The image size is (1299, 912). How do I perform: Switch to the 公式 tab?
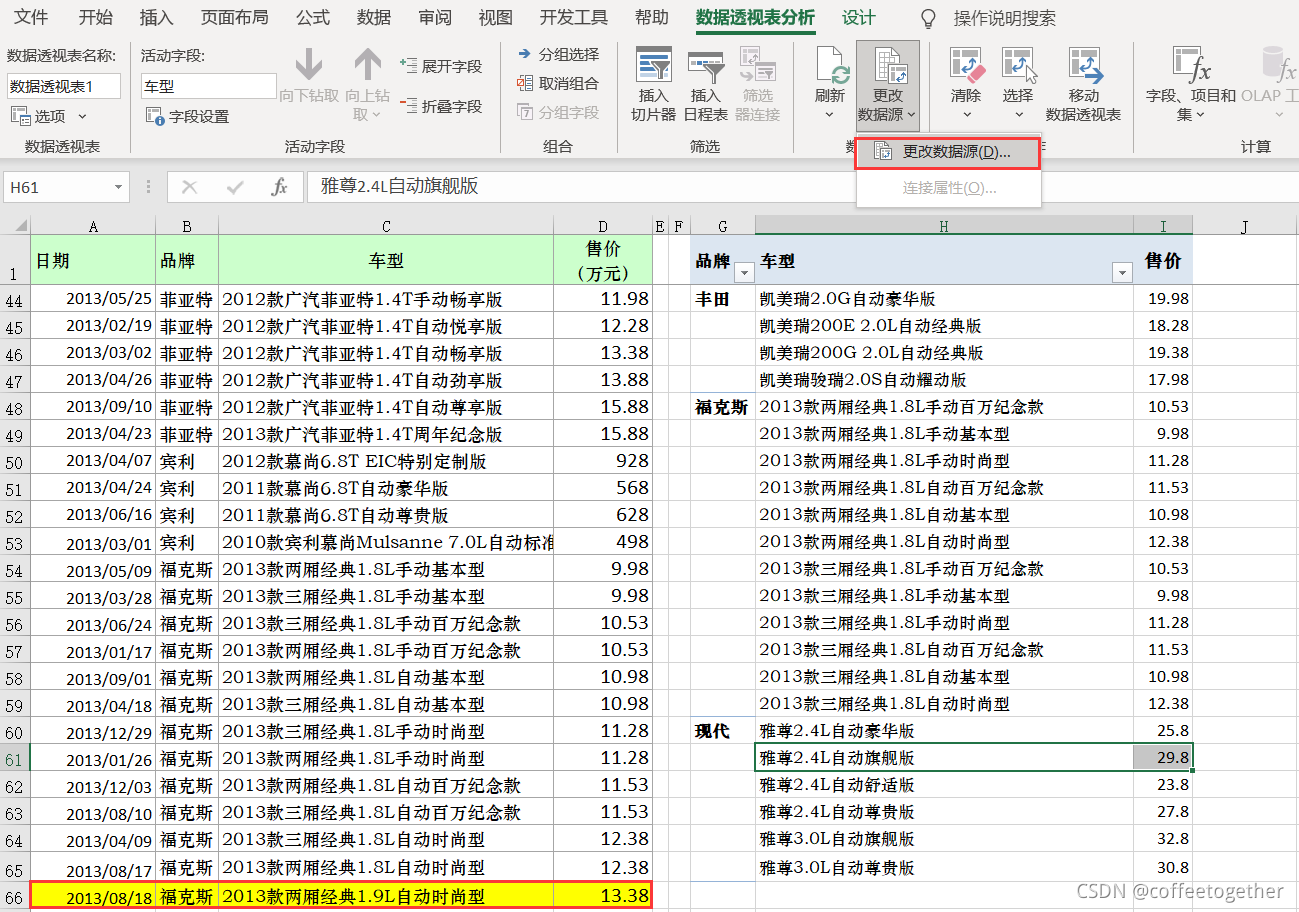pyautogui.click(x=313, y=18)
